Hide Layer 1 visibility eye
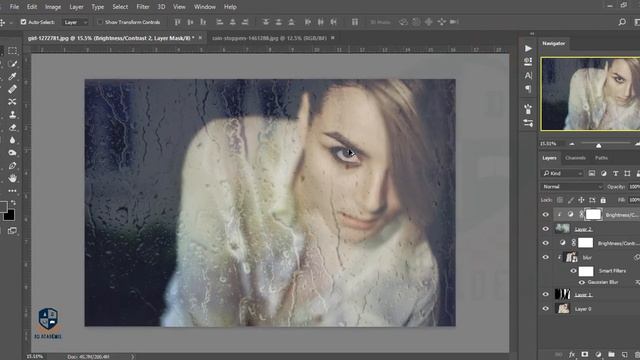This screenshot has height=360, width=640. [546, 294]
